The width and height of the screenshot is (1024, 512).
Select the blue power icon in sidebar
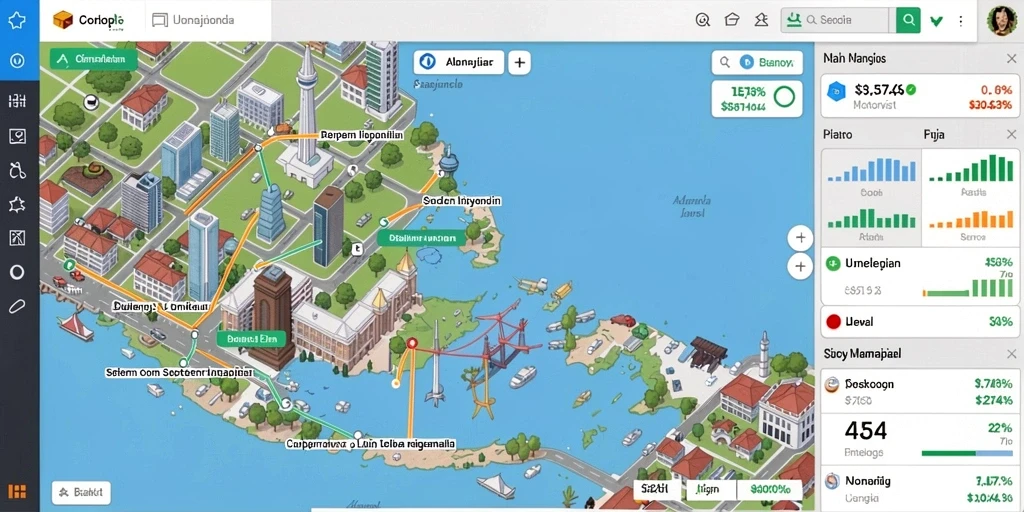pos(17,61)
